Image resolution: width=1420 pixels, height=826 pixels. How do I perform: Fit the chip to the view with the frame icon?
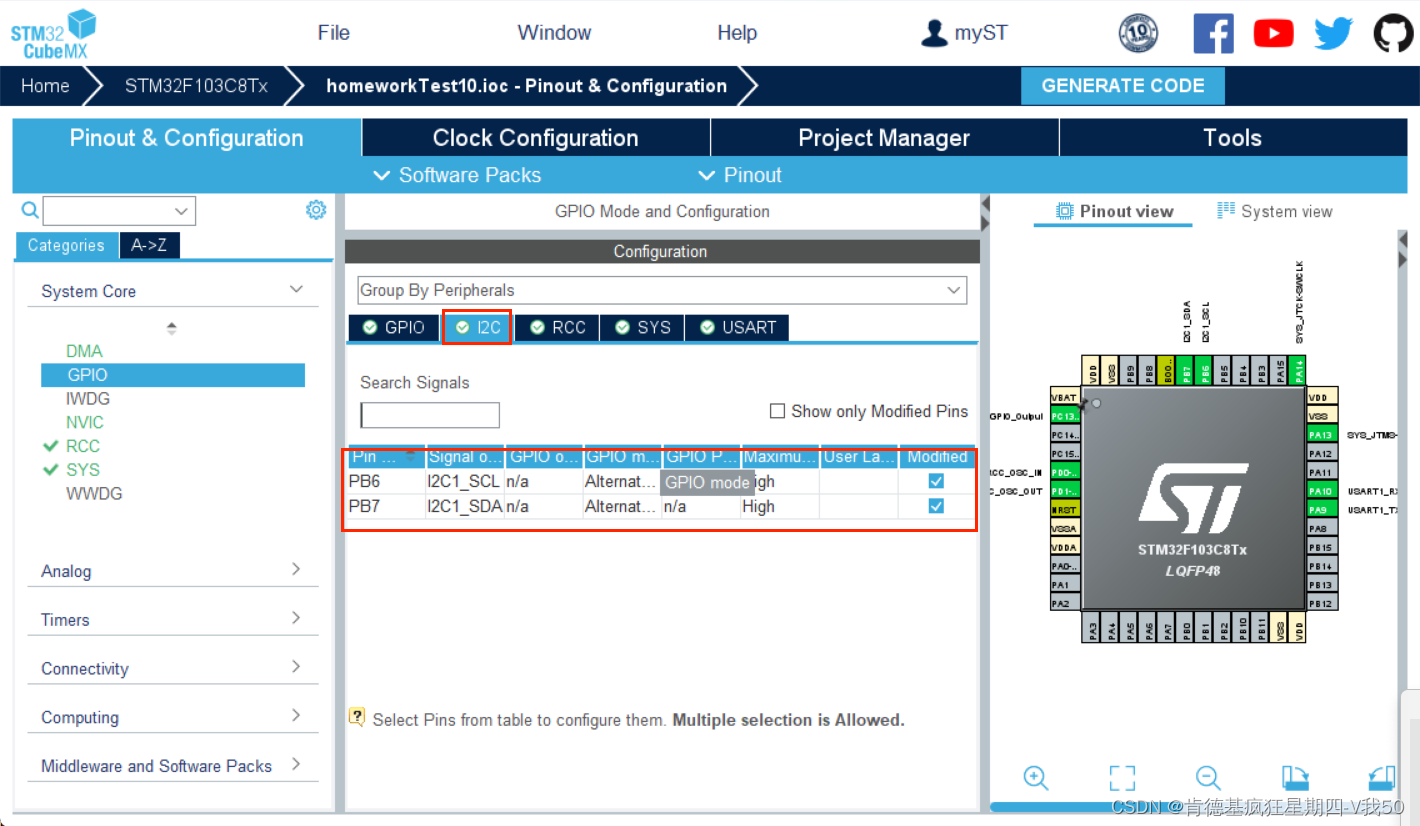pyautogui.click(x=1122, y=778)
